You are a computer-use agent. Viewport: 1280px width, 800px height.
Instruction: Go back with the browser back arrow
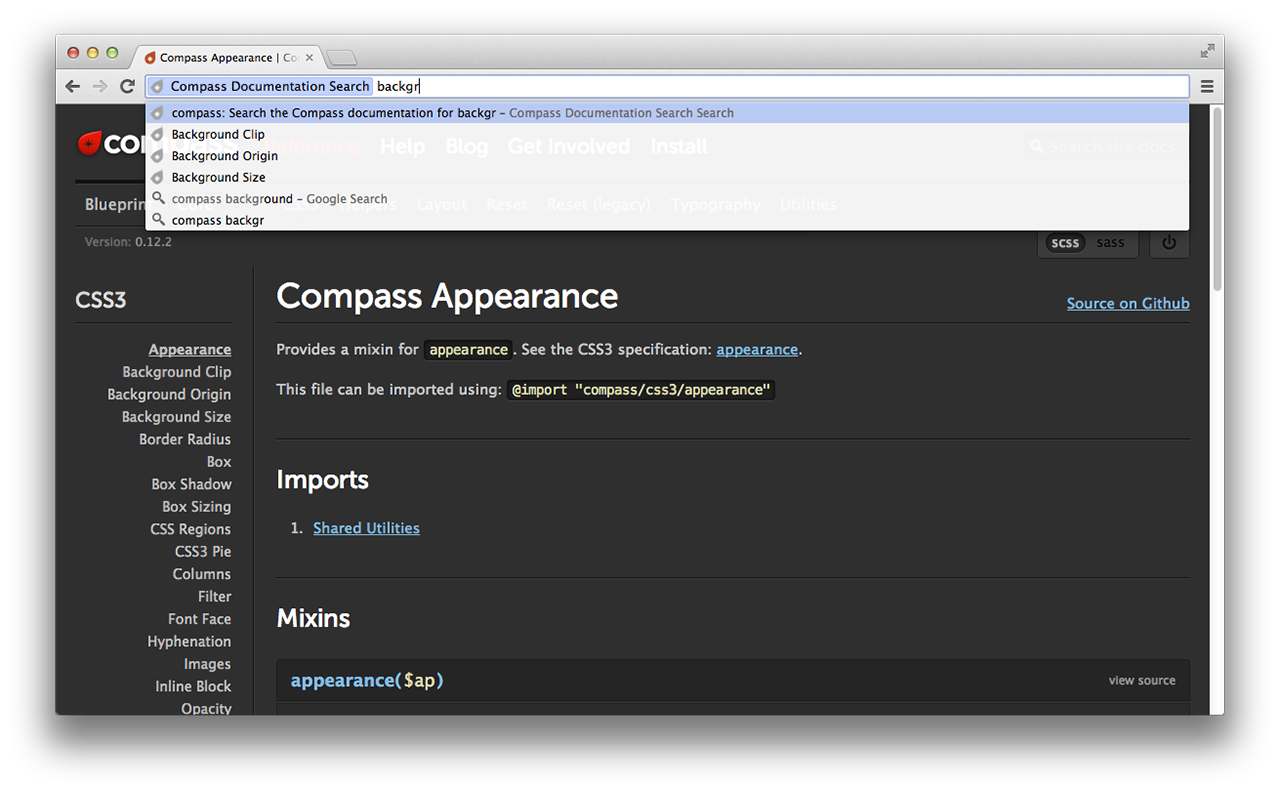click(73, 87)
